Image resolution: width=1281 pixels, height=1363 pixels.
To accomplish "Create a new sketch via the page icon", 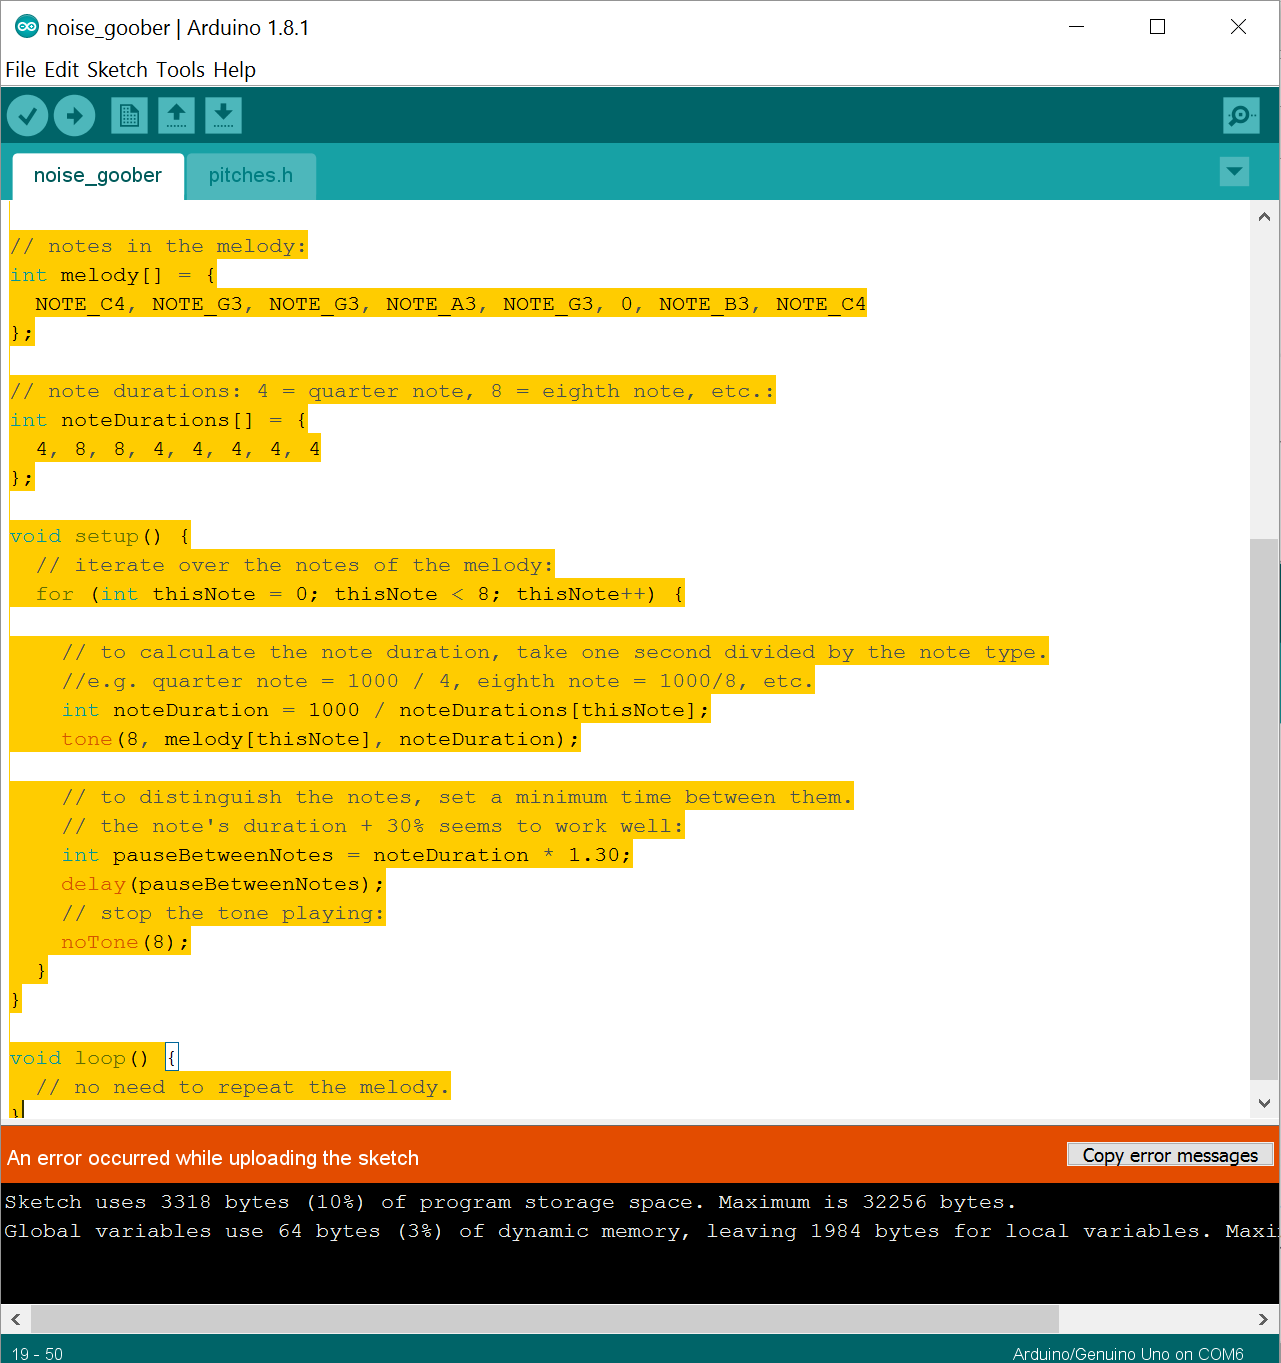I will click(x=129, y=116).
